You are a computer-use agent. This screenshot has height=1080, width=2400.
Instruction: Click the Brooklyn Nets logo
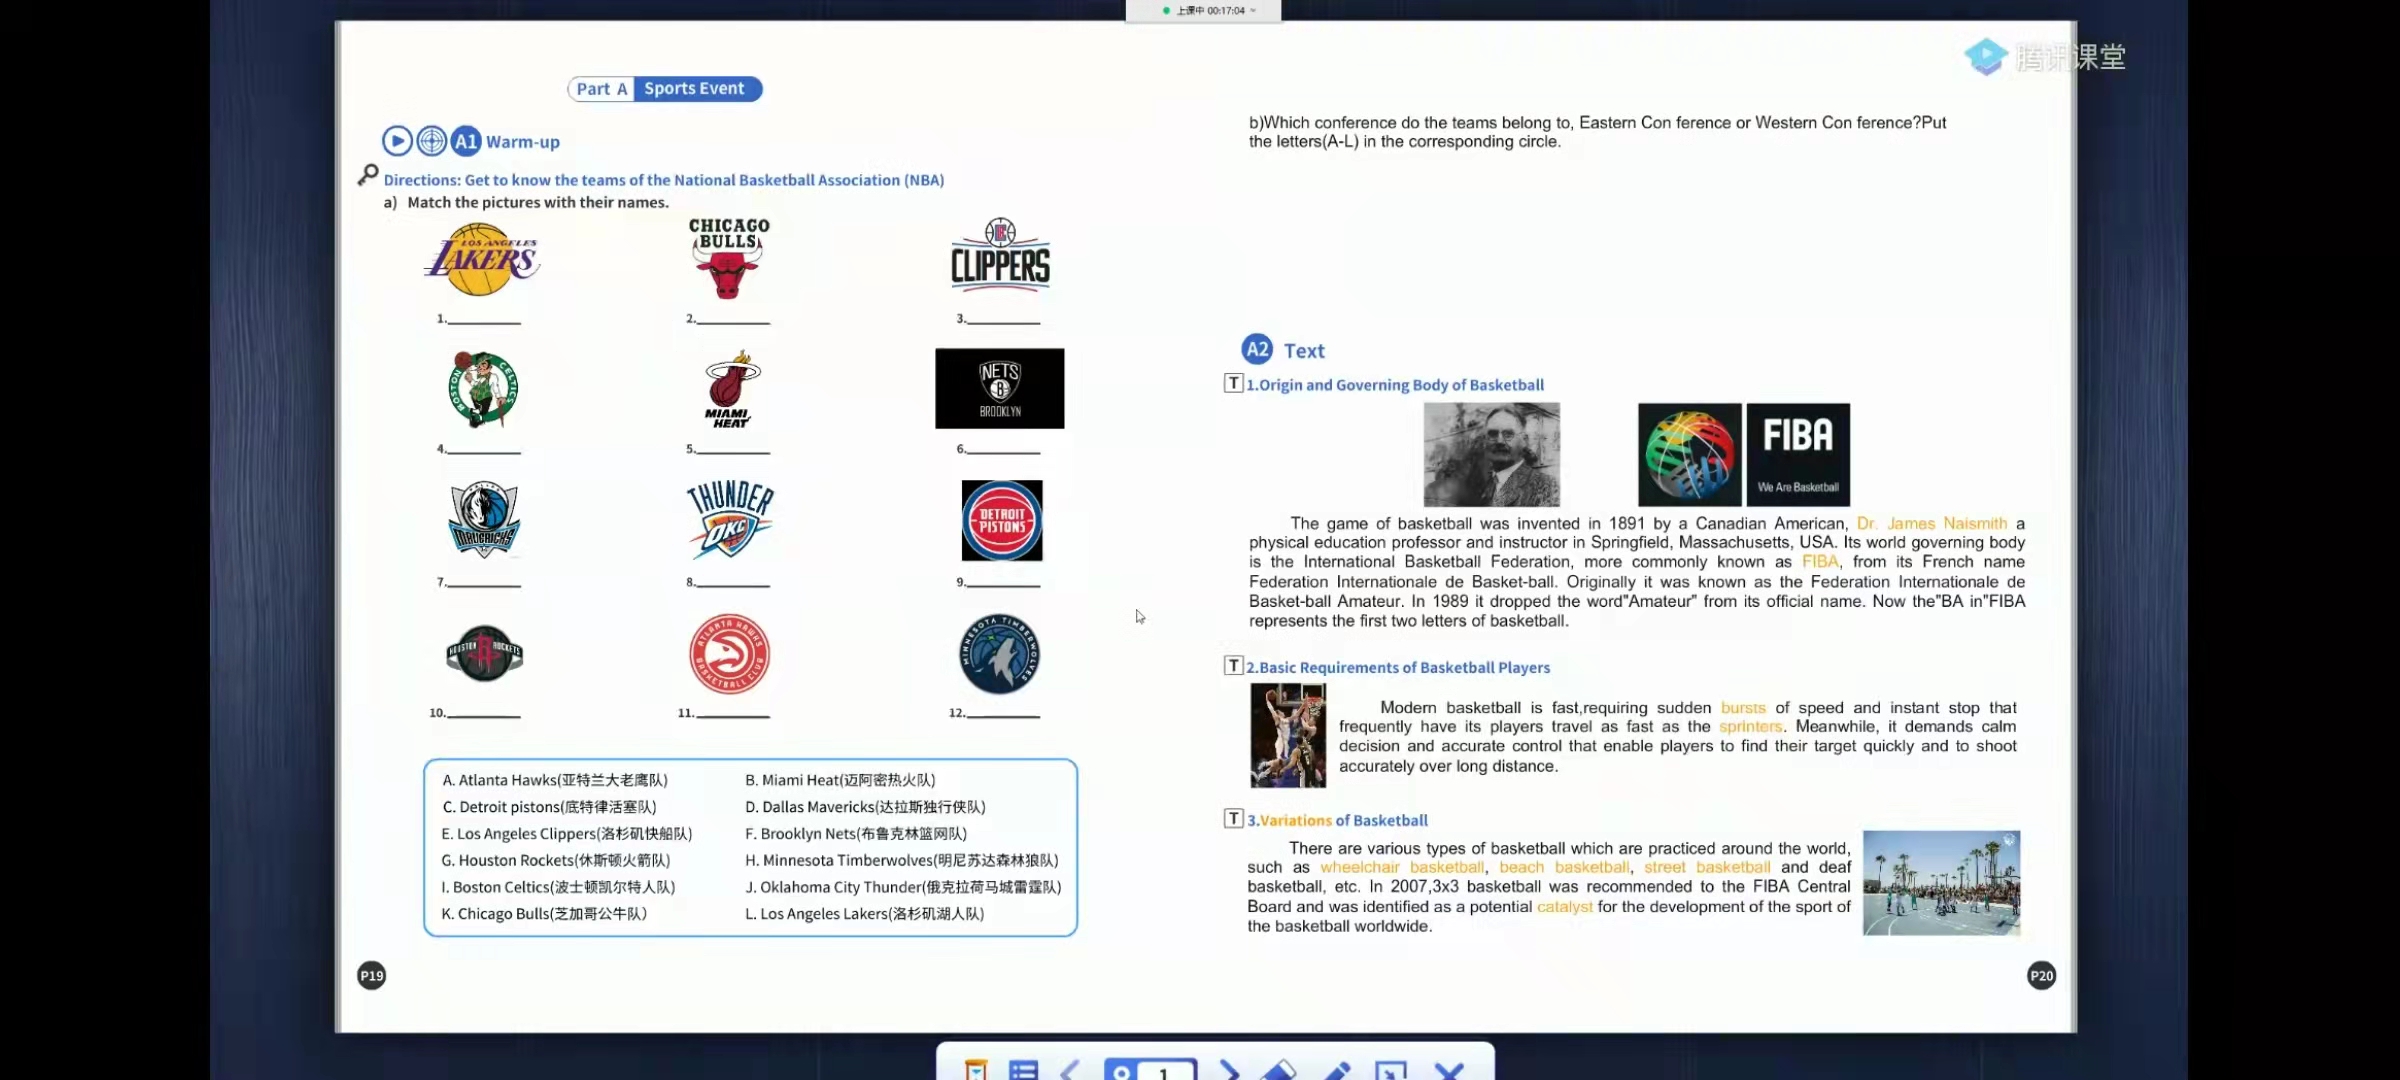pyautogui.click(x=1000, y=389)
